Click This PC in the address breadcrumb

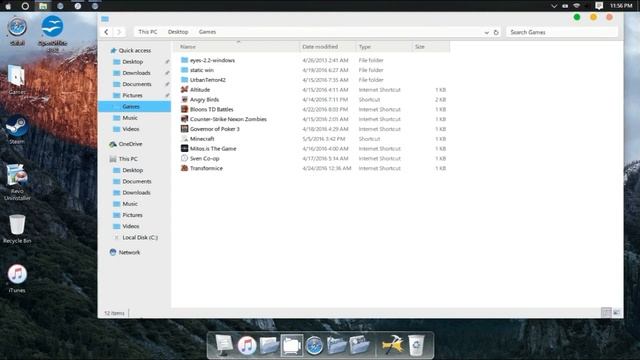click(x=147, y=32)
